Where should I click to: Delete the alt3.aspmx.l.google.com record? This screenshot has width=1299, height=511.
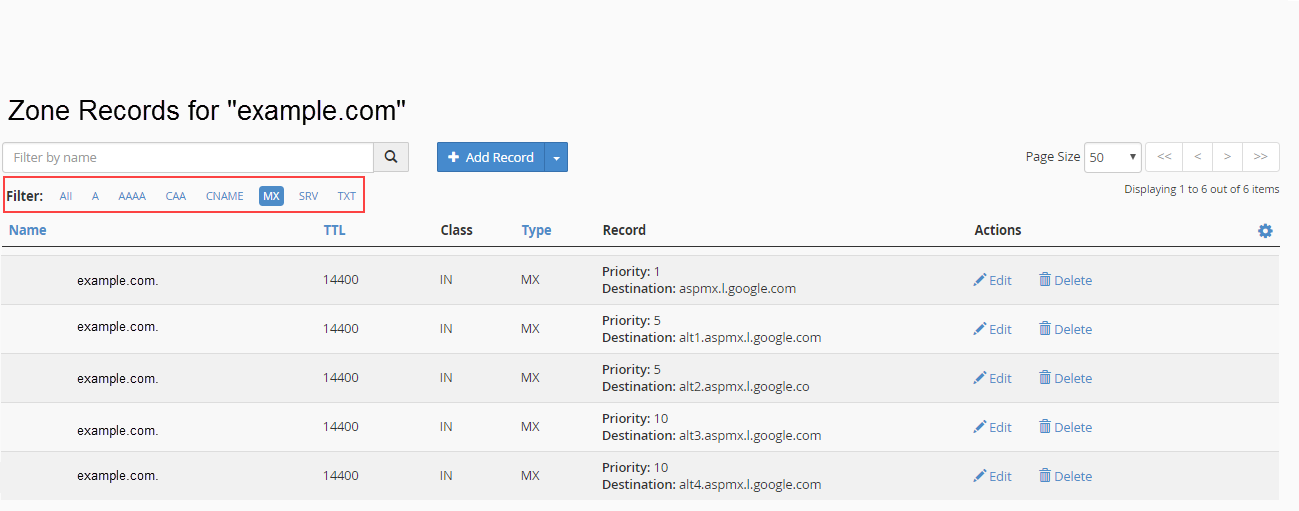click(x=1065, y=428)
